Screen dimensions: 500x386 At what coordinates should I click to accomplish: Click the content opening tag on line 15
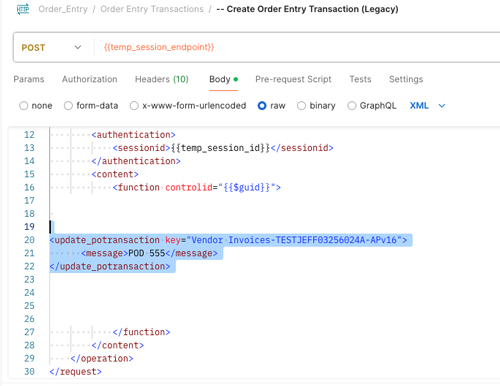click(115, 174)
